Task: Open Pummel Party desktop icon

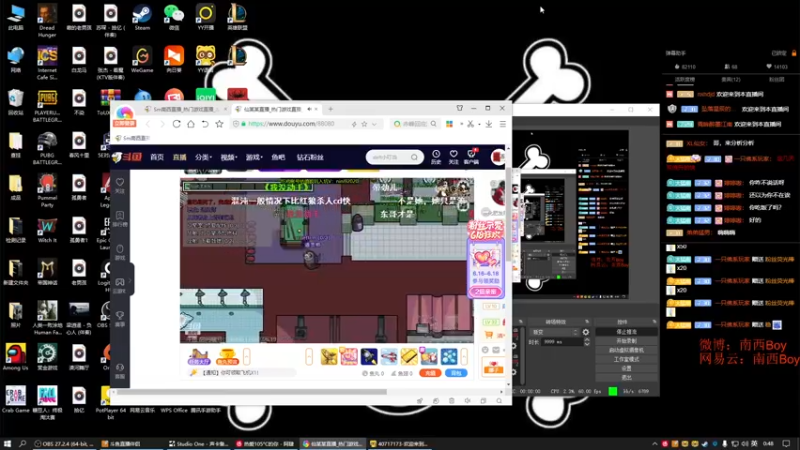Action: (x=47, y=190)
